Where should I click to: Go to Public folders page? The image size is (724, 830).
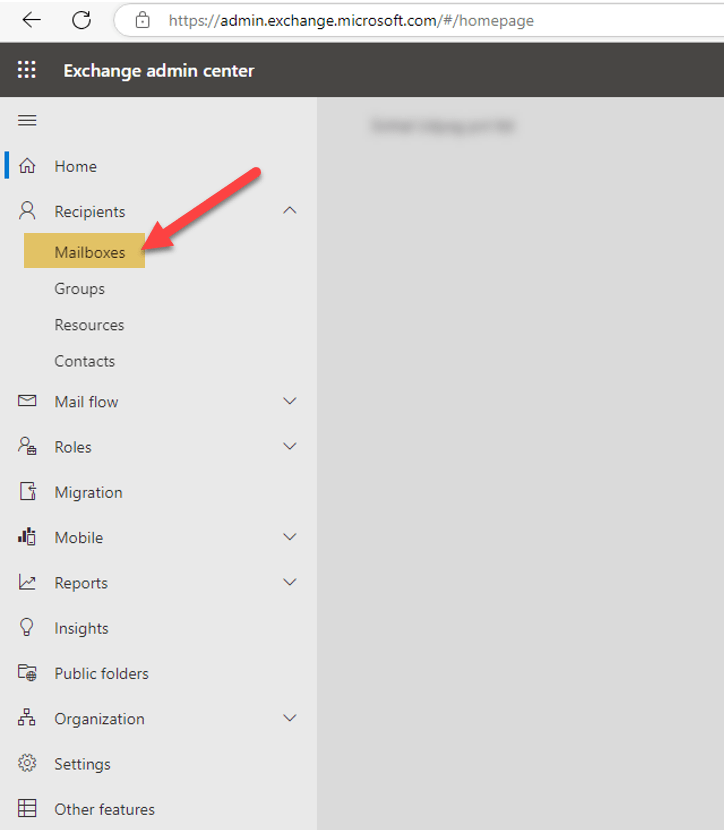[x=101, y=673]
